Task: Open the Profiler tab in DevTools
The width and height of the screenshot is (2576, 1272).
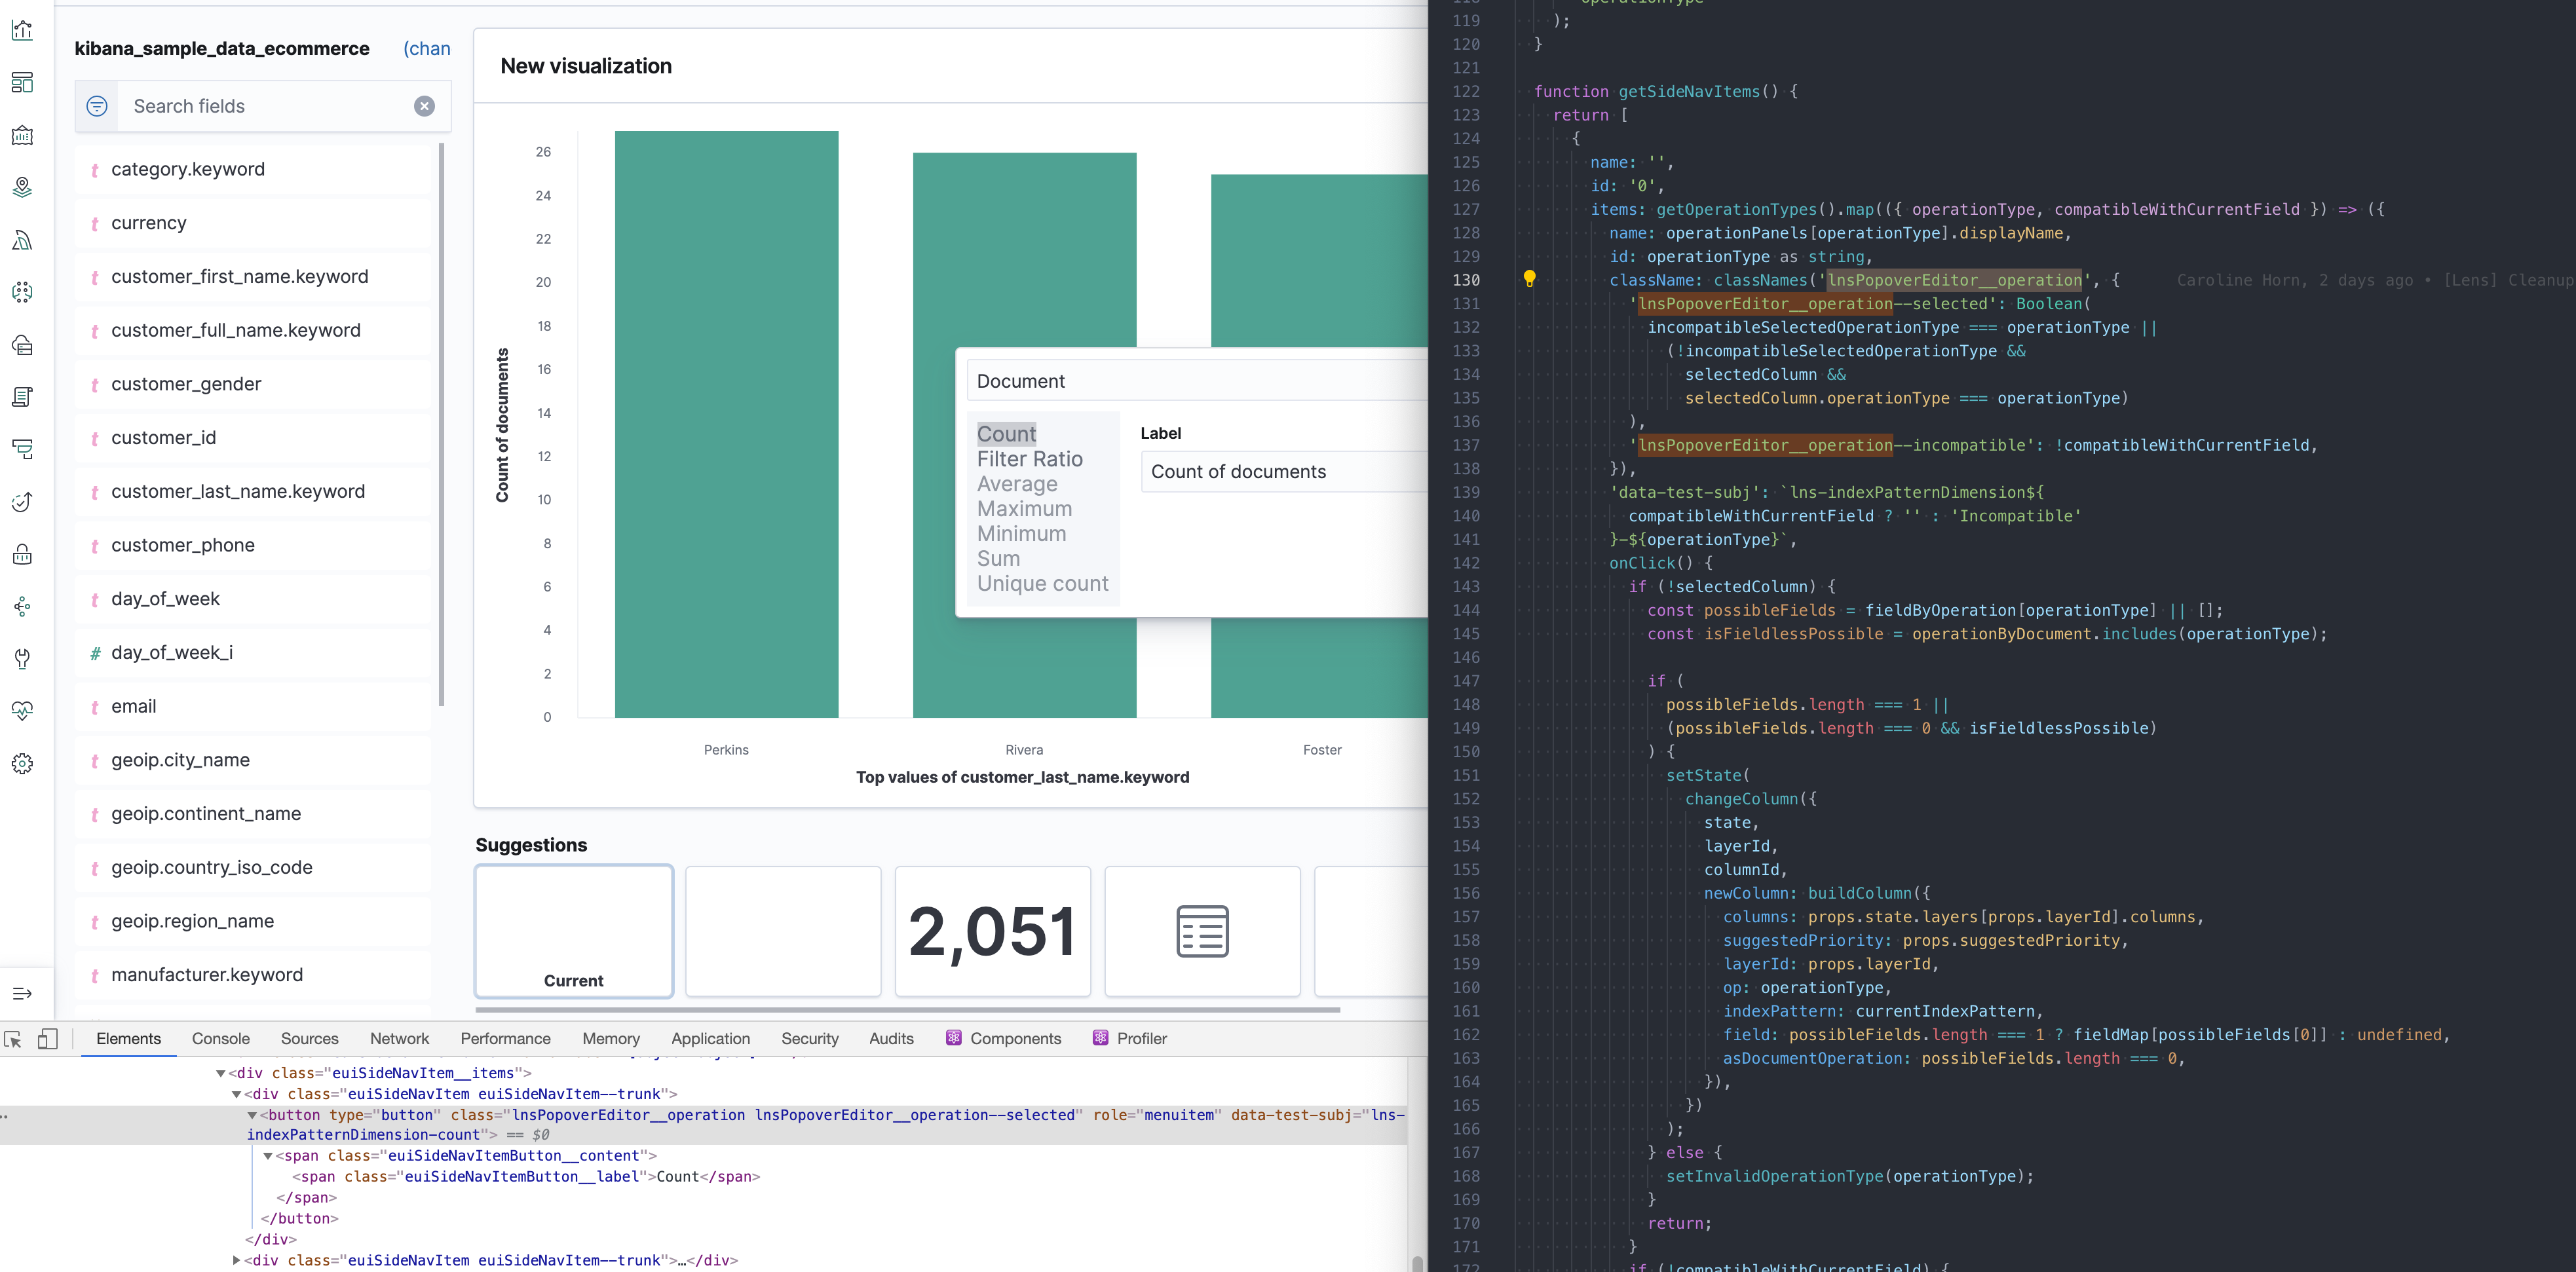Action: point(1130,1039)
